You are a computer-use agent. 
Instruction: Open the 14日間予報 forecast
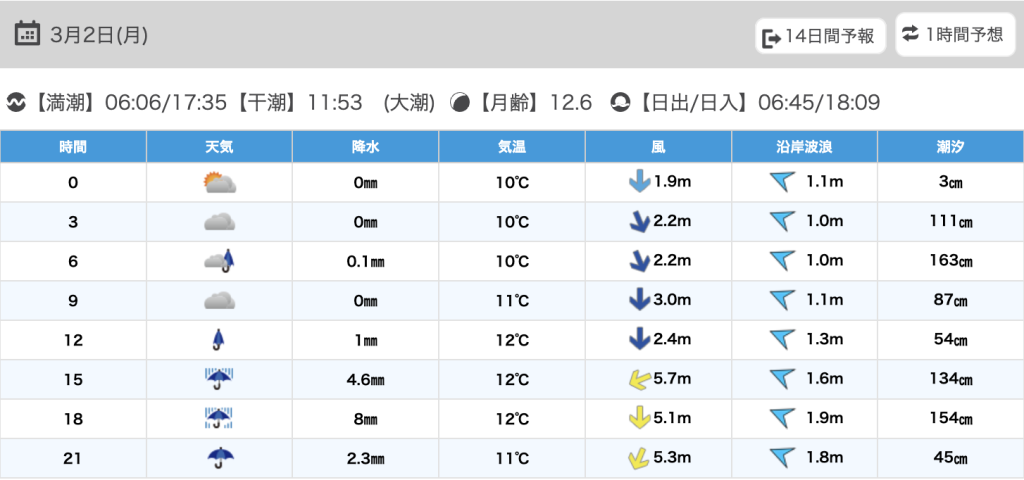(x=820, y=37)
